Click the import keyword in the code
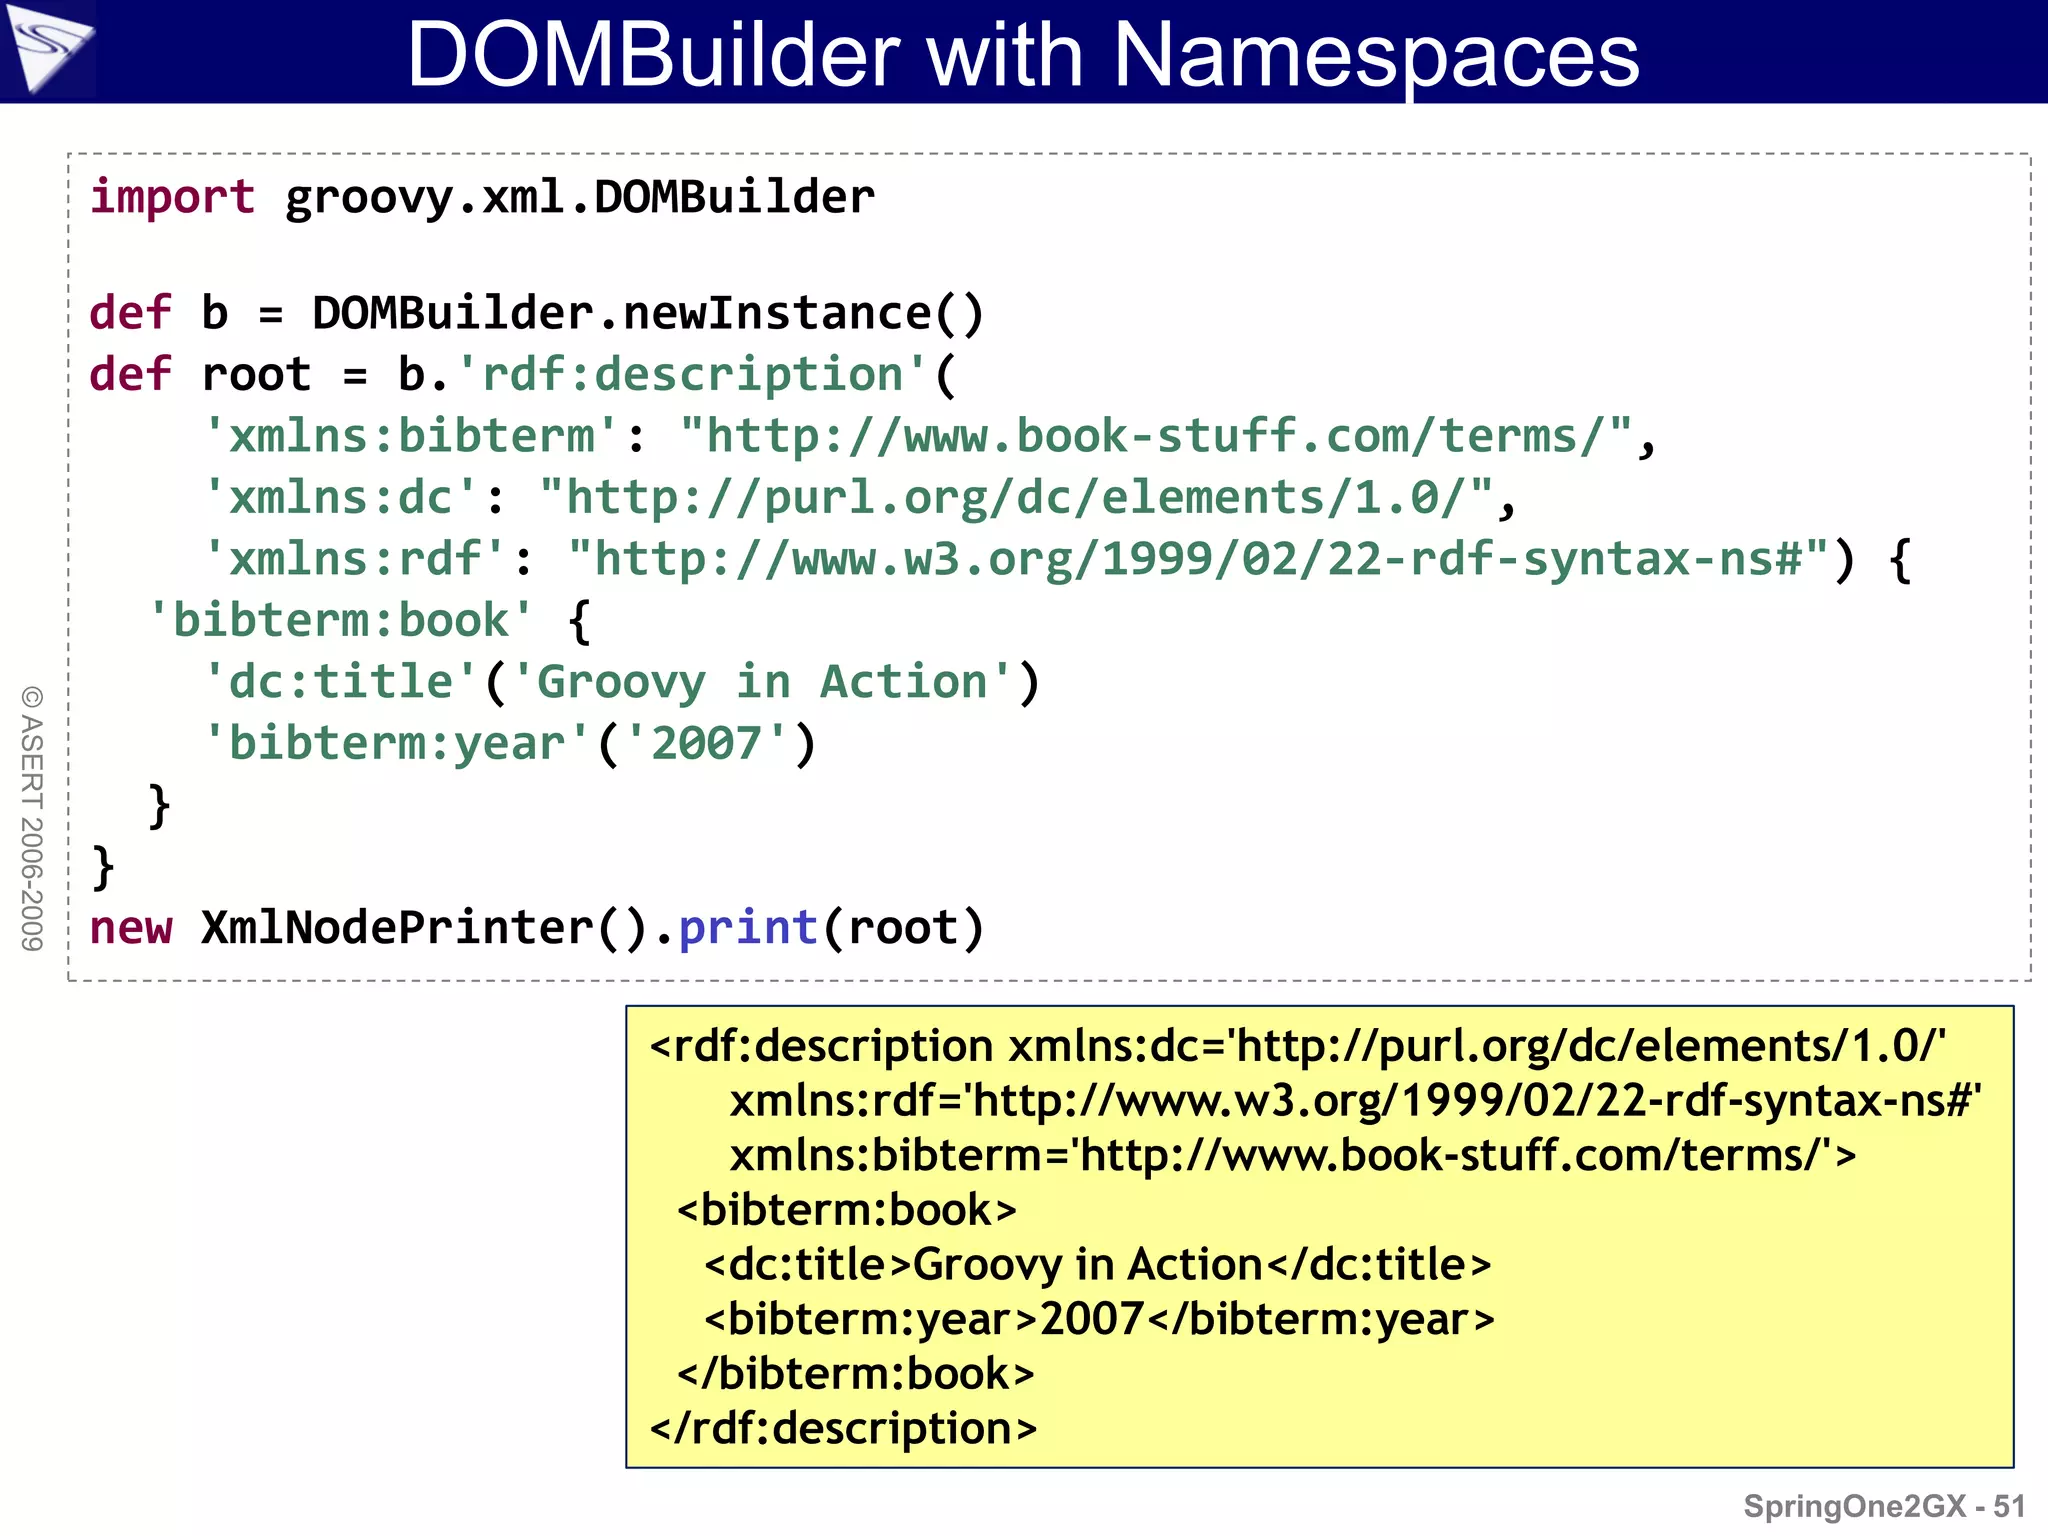 (172, 197)
